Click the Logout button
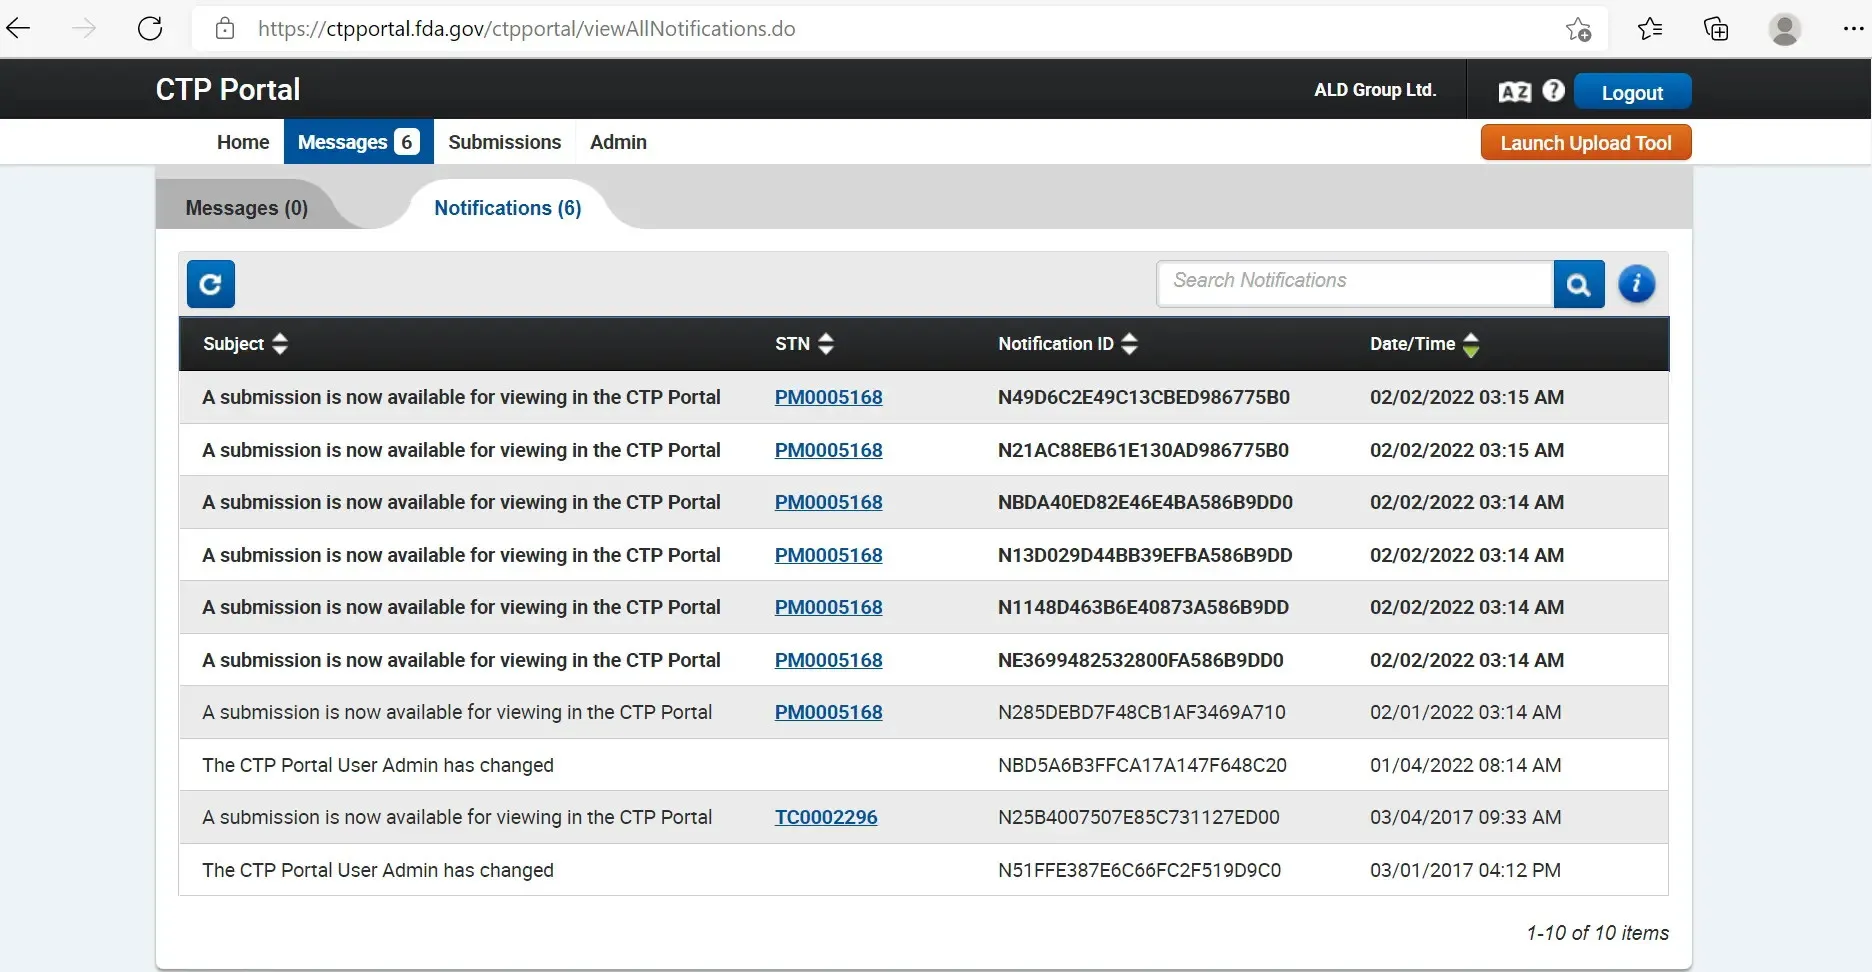 coord(1633,92)
